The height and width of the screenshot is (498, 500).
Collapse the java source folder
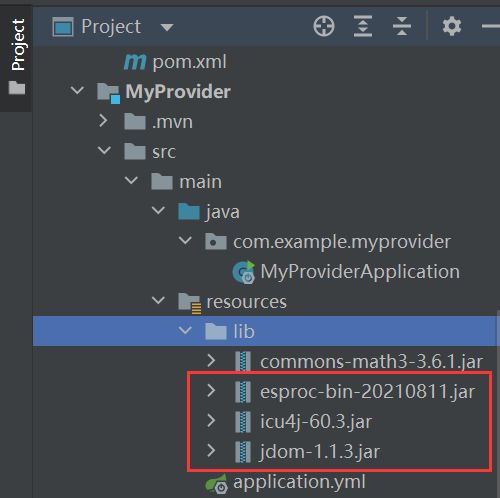(158, 210)
